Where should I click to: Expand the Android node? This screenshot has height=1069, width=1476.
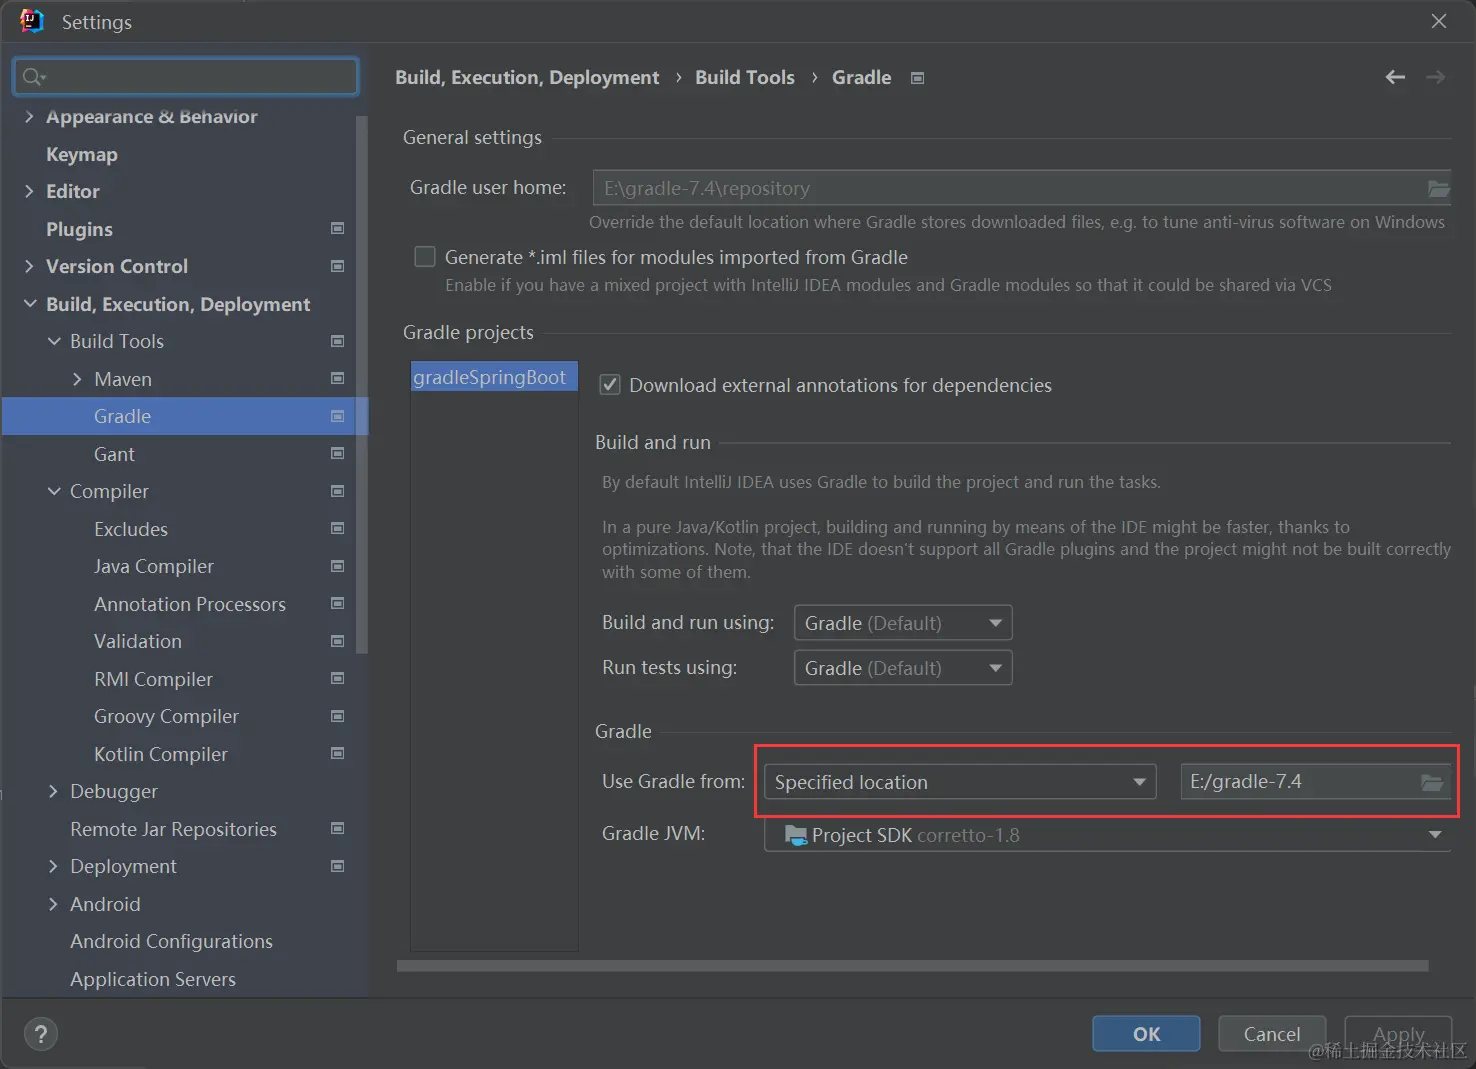pos(53,904)
